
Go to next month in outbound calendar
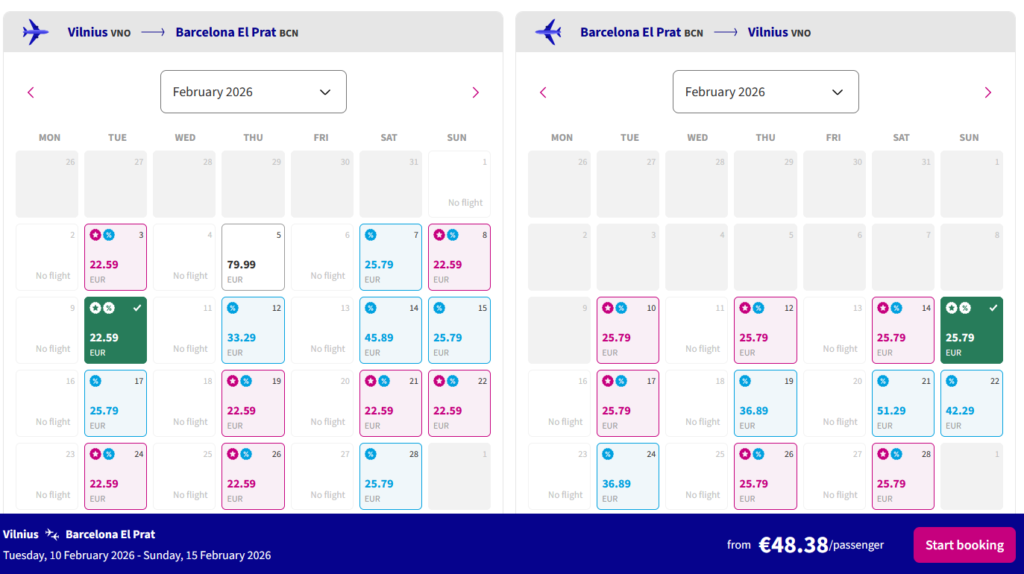pyautogui.click(x=475, y=92)
